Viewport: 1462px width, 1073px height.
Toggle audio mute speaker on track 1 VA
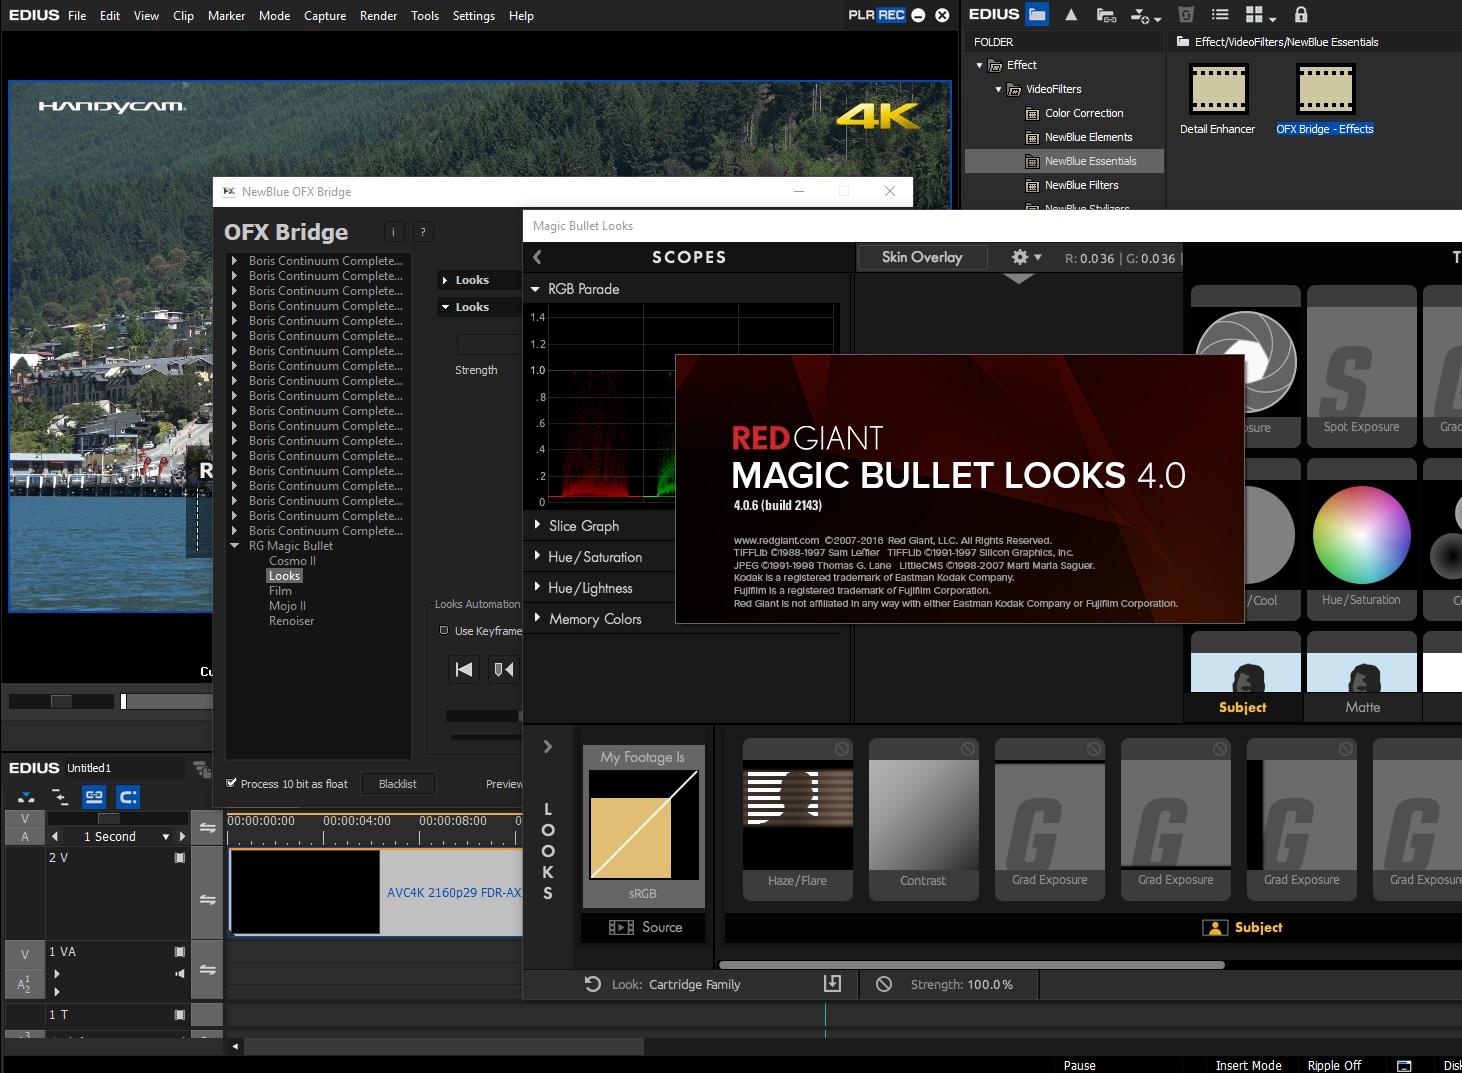tap(180, 973)
